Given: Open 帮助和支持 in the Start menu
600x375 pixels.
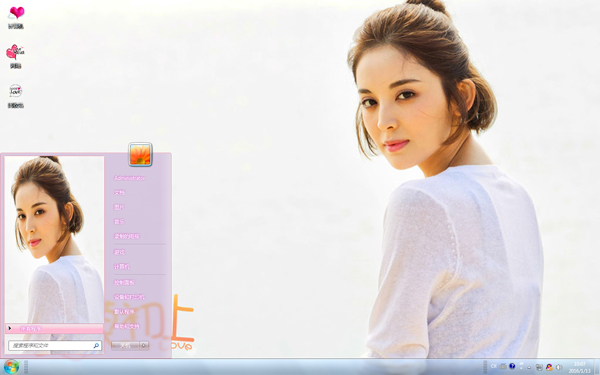Looking at the screenshot, I should [127, 326].
